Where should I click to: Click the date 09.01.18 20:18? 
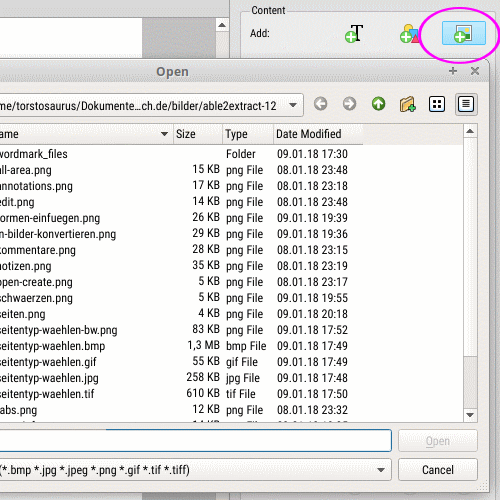[x=312, y=314]
